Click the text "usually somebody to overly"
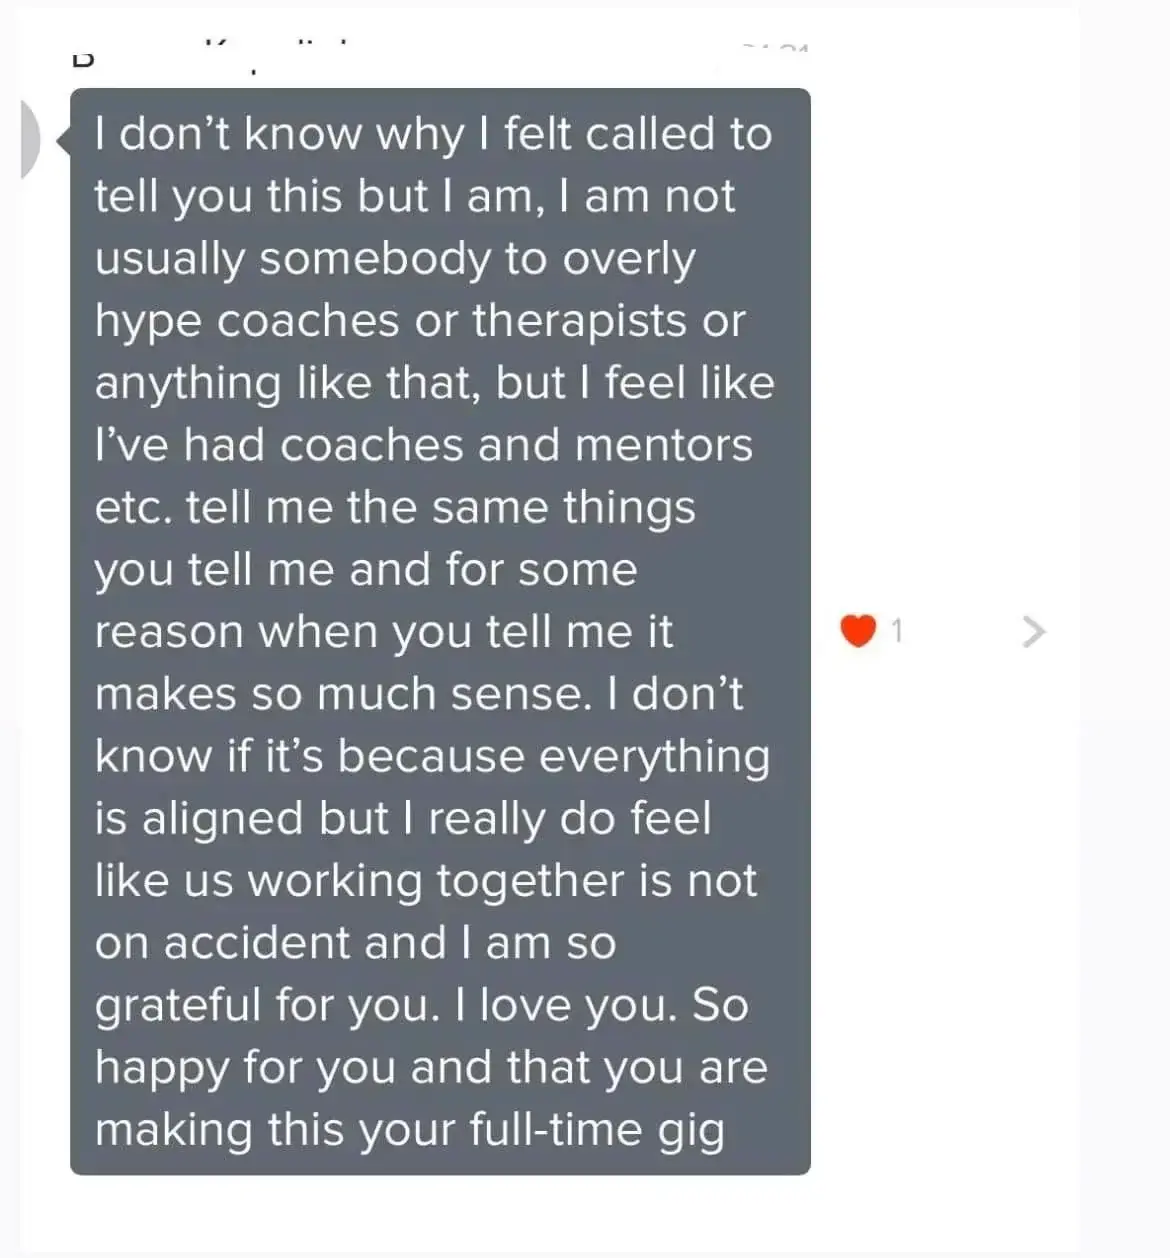The width and height of the screenshot is (1170, 1258). pos(394,259)
